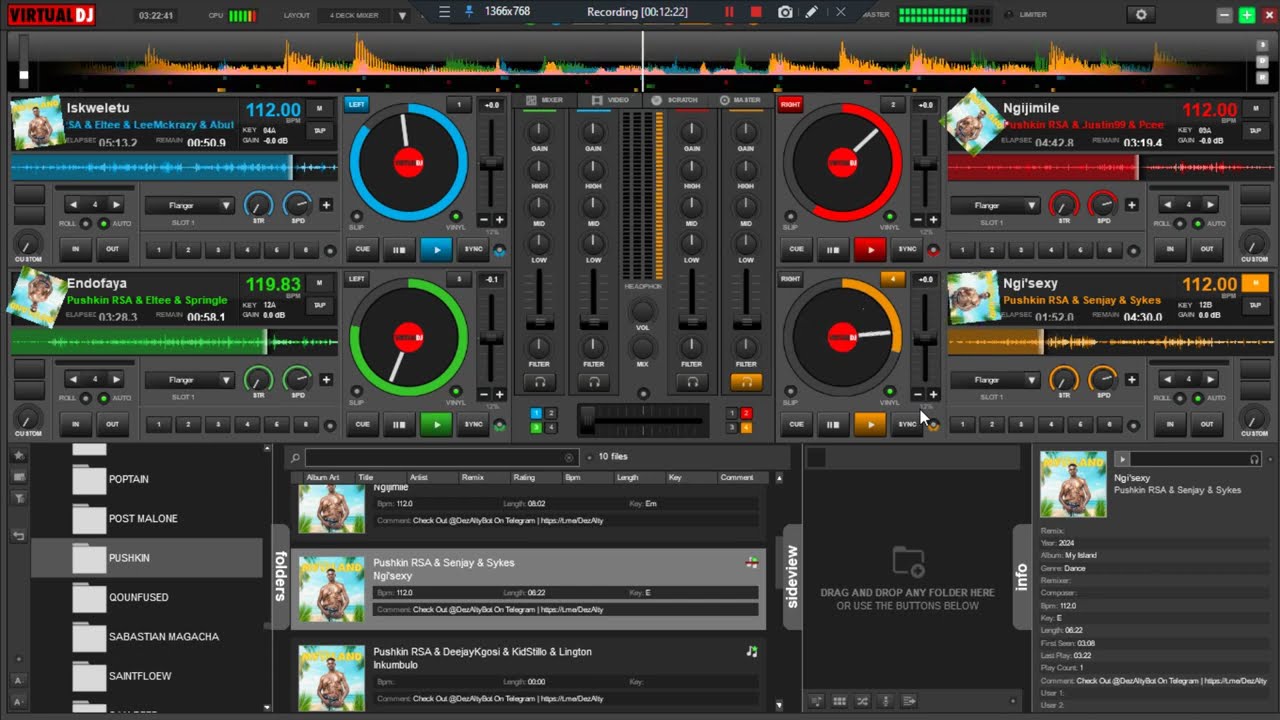Click the loop OUT button on Iskweletu deck
The height and width of the screenshot is (720, 1280).
(112, 249)
